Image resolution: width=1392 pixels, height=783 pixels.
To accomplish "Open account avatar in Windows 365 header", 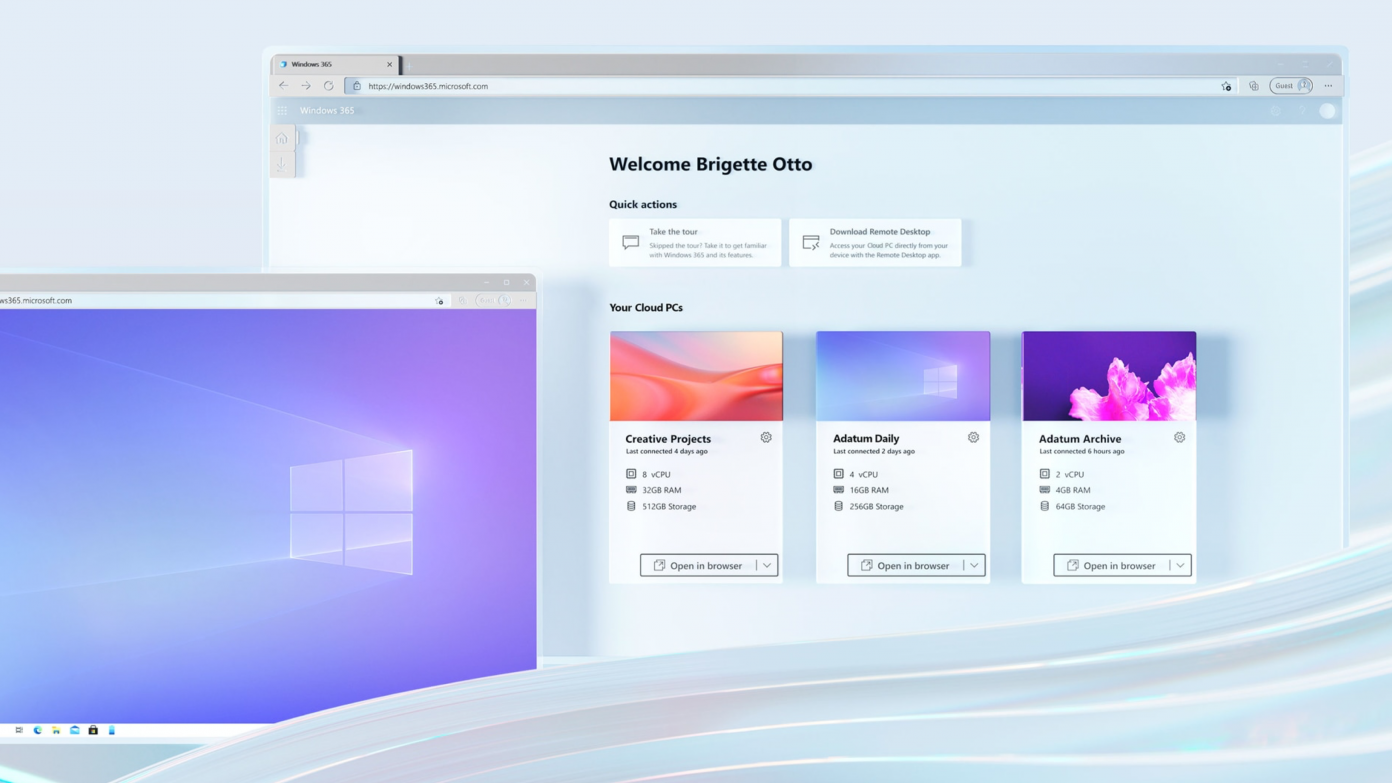I will tap(1327, 111).
